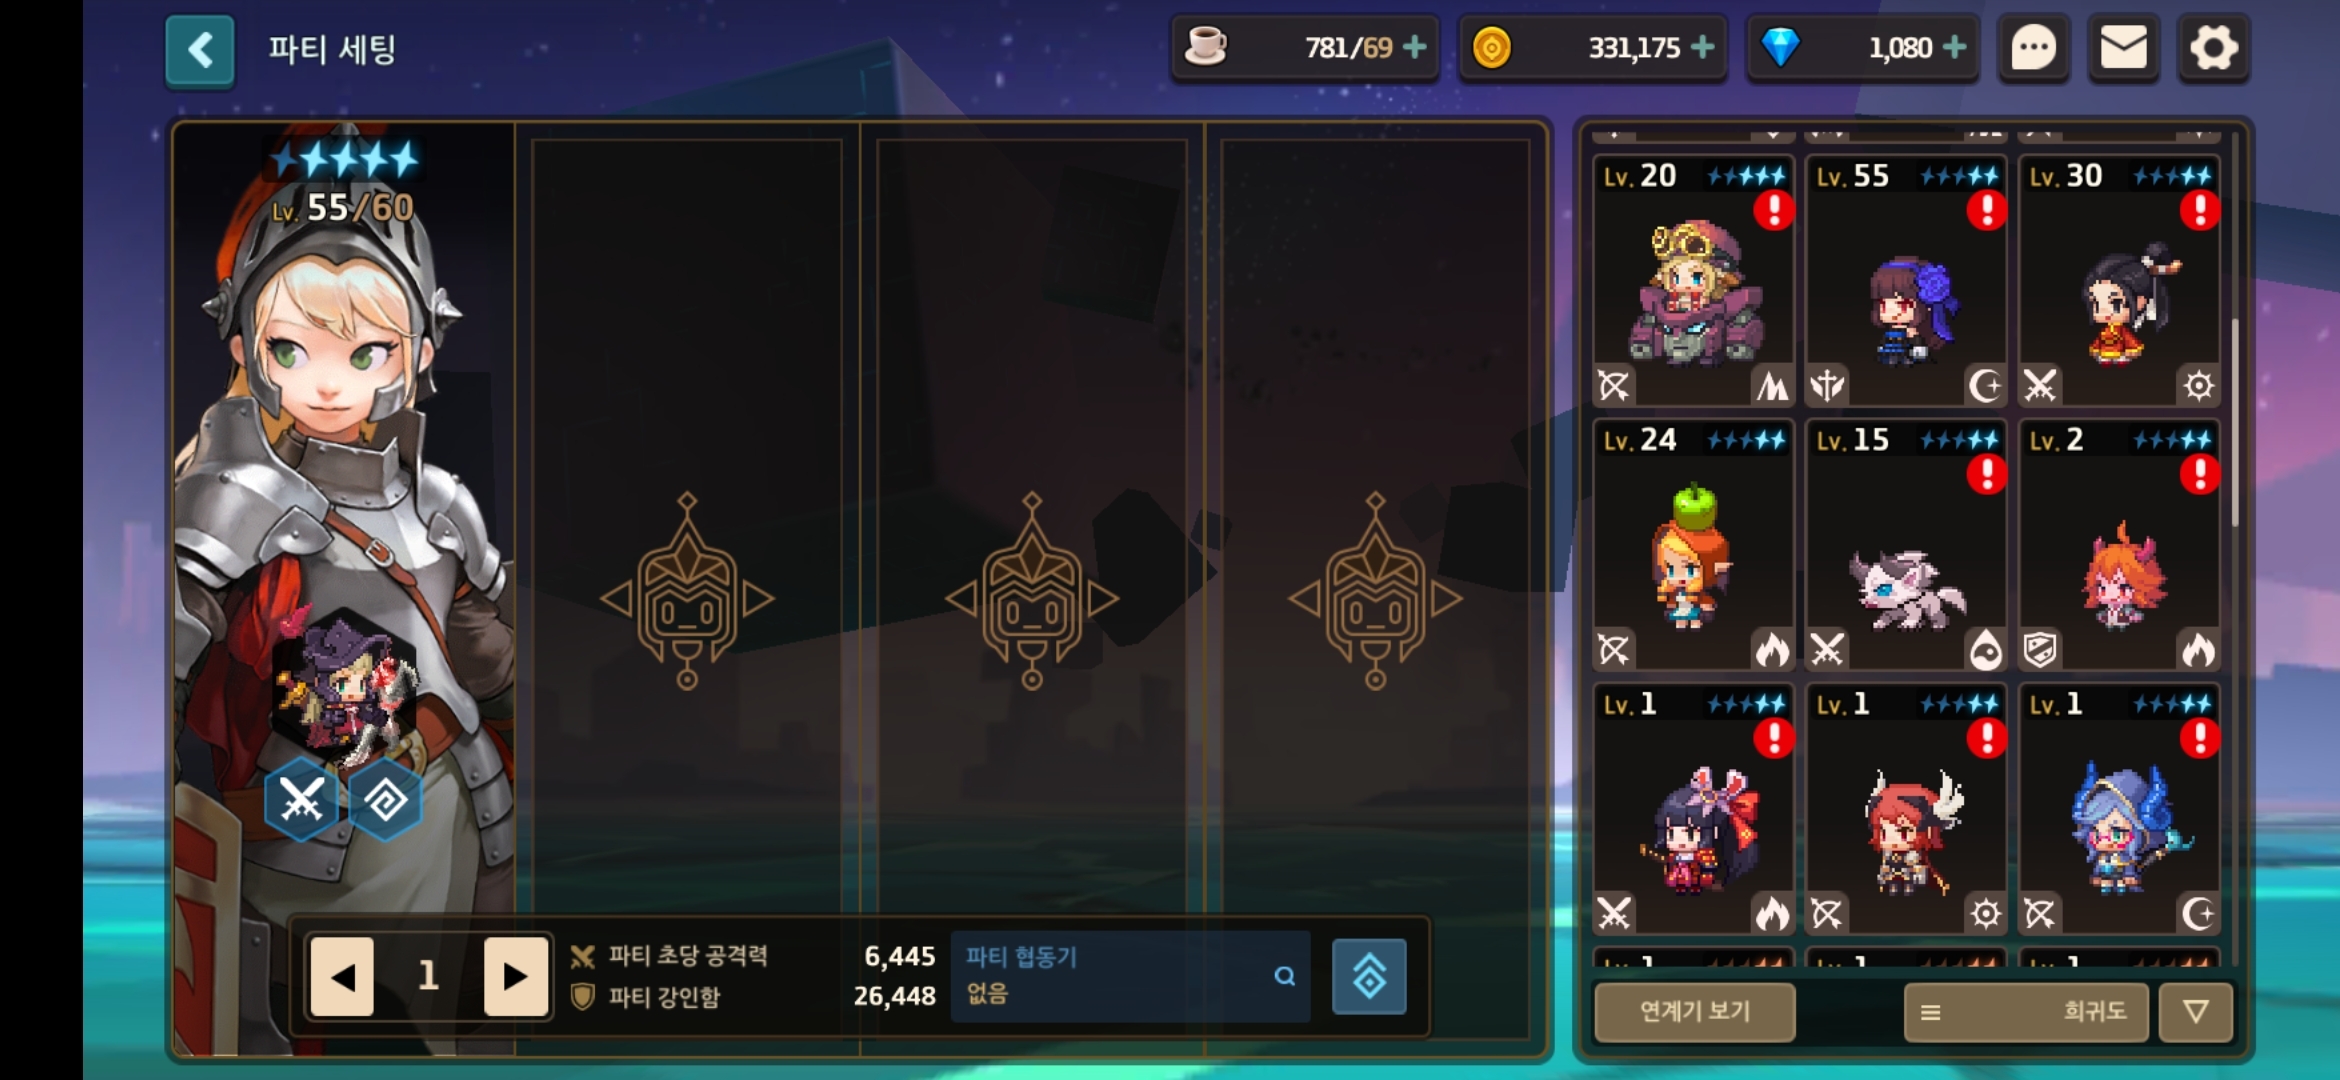Add gold coins with the plus icon
This screenshot has width=2340, height=1080.
point(1702,47)
